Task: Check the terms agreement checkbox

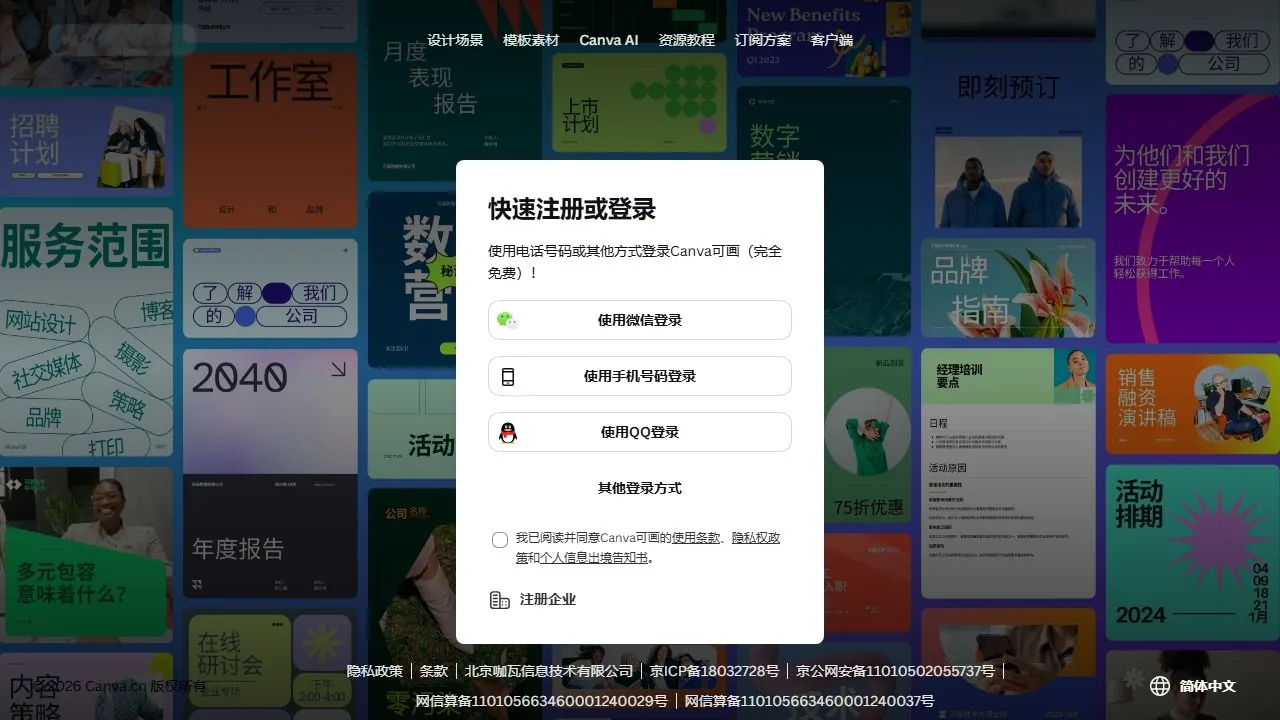Action: click(500, 540)
